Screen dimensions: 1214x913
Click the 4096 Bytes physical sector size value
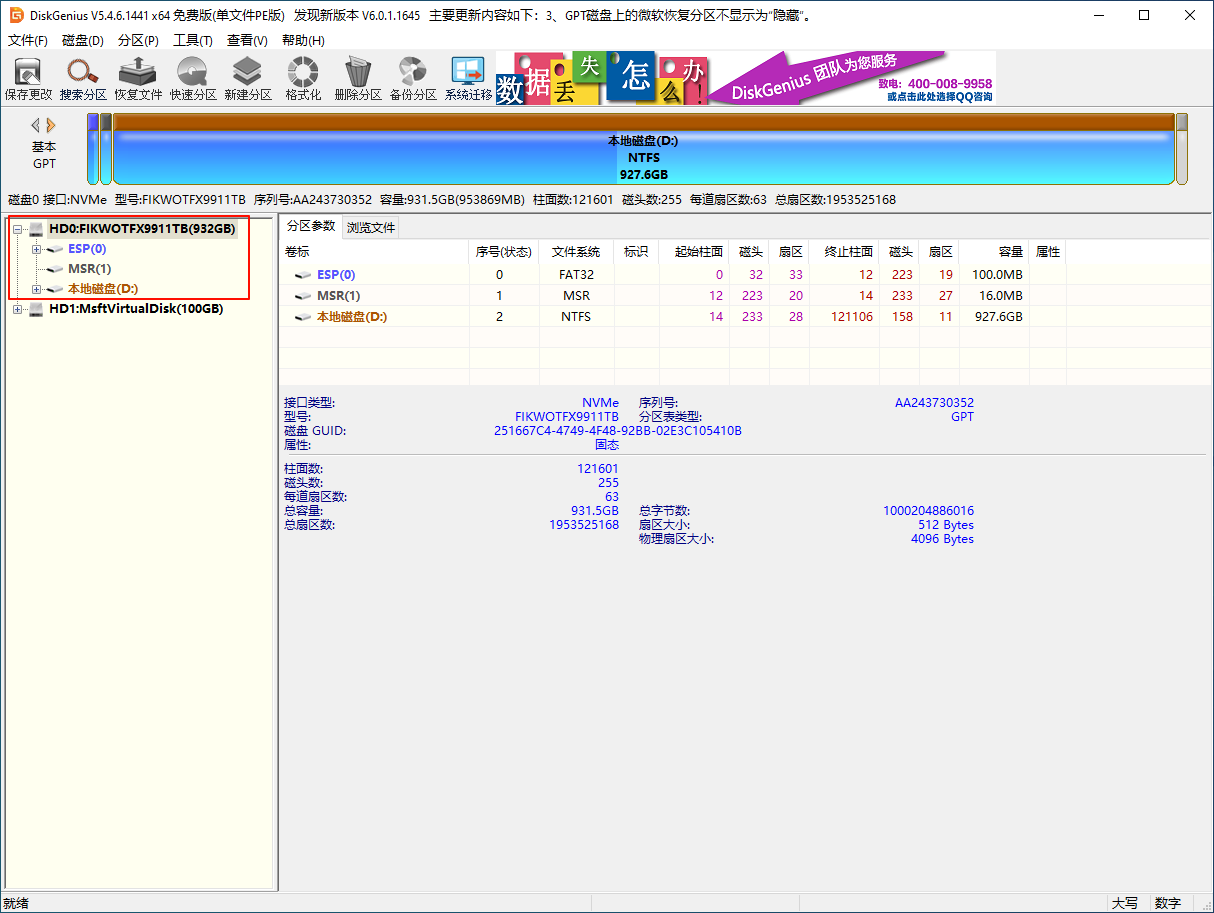(942, 539)
